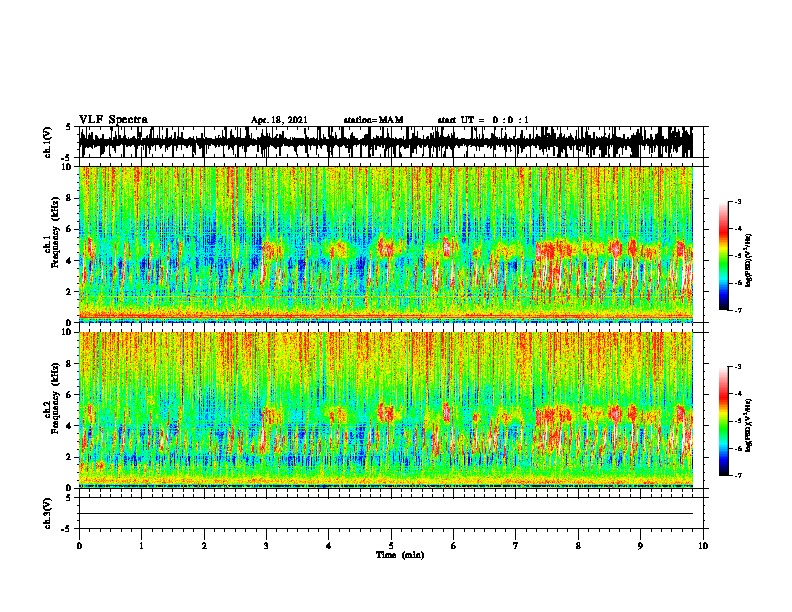Click the 'ch.1(V)' waveform axis label
The image size is (792, 612).
pyautogui.click(x=47, y=142)
